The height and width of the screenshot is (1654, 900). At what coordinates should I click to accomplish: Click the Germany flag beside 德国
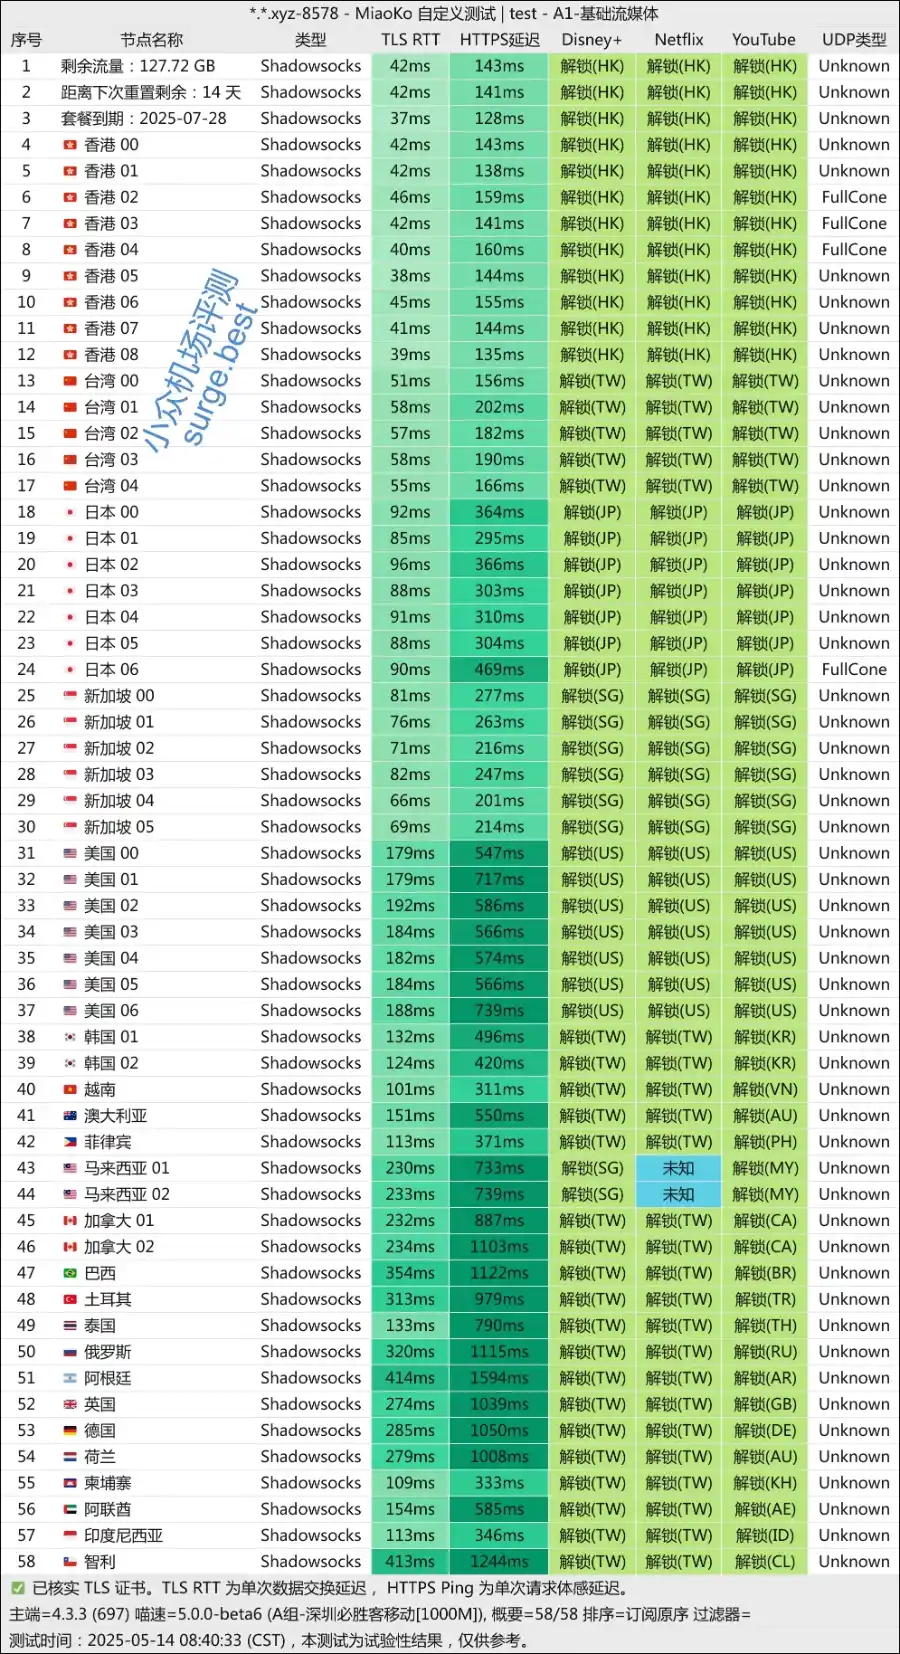[70, 1431]
